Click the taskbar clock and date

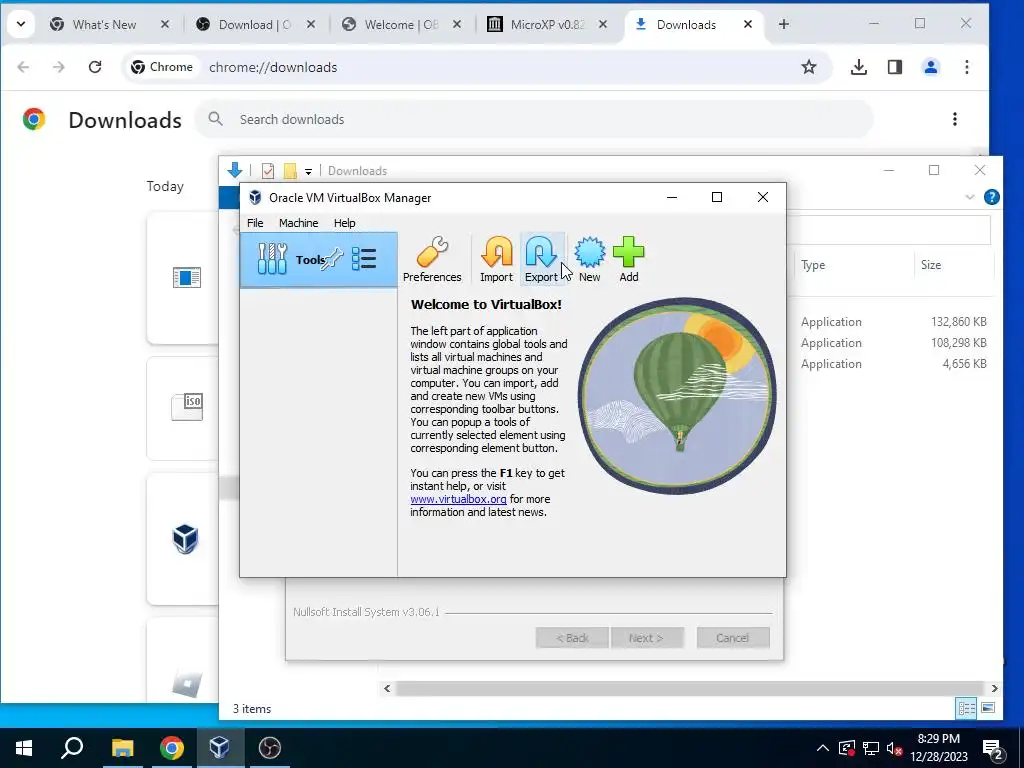(x=938, y=748)
